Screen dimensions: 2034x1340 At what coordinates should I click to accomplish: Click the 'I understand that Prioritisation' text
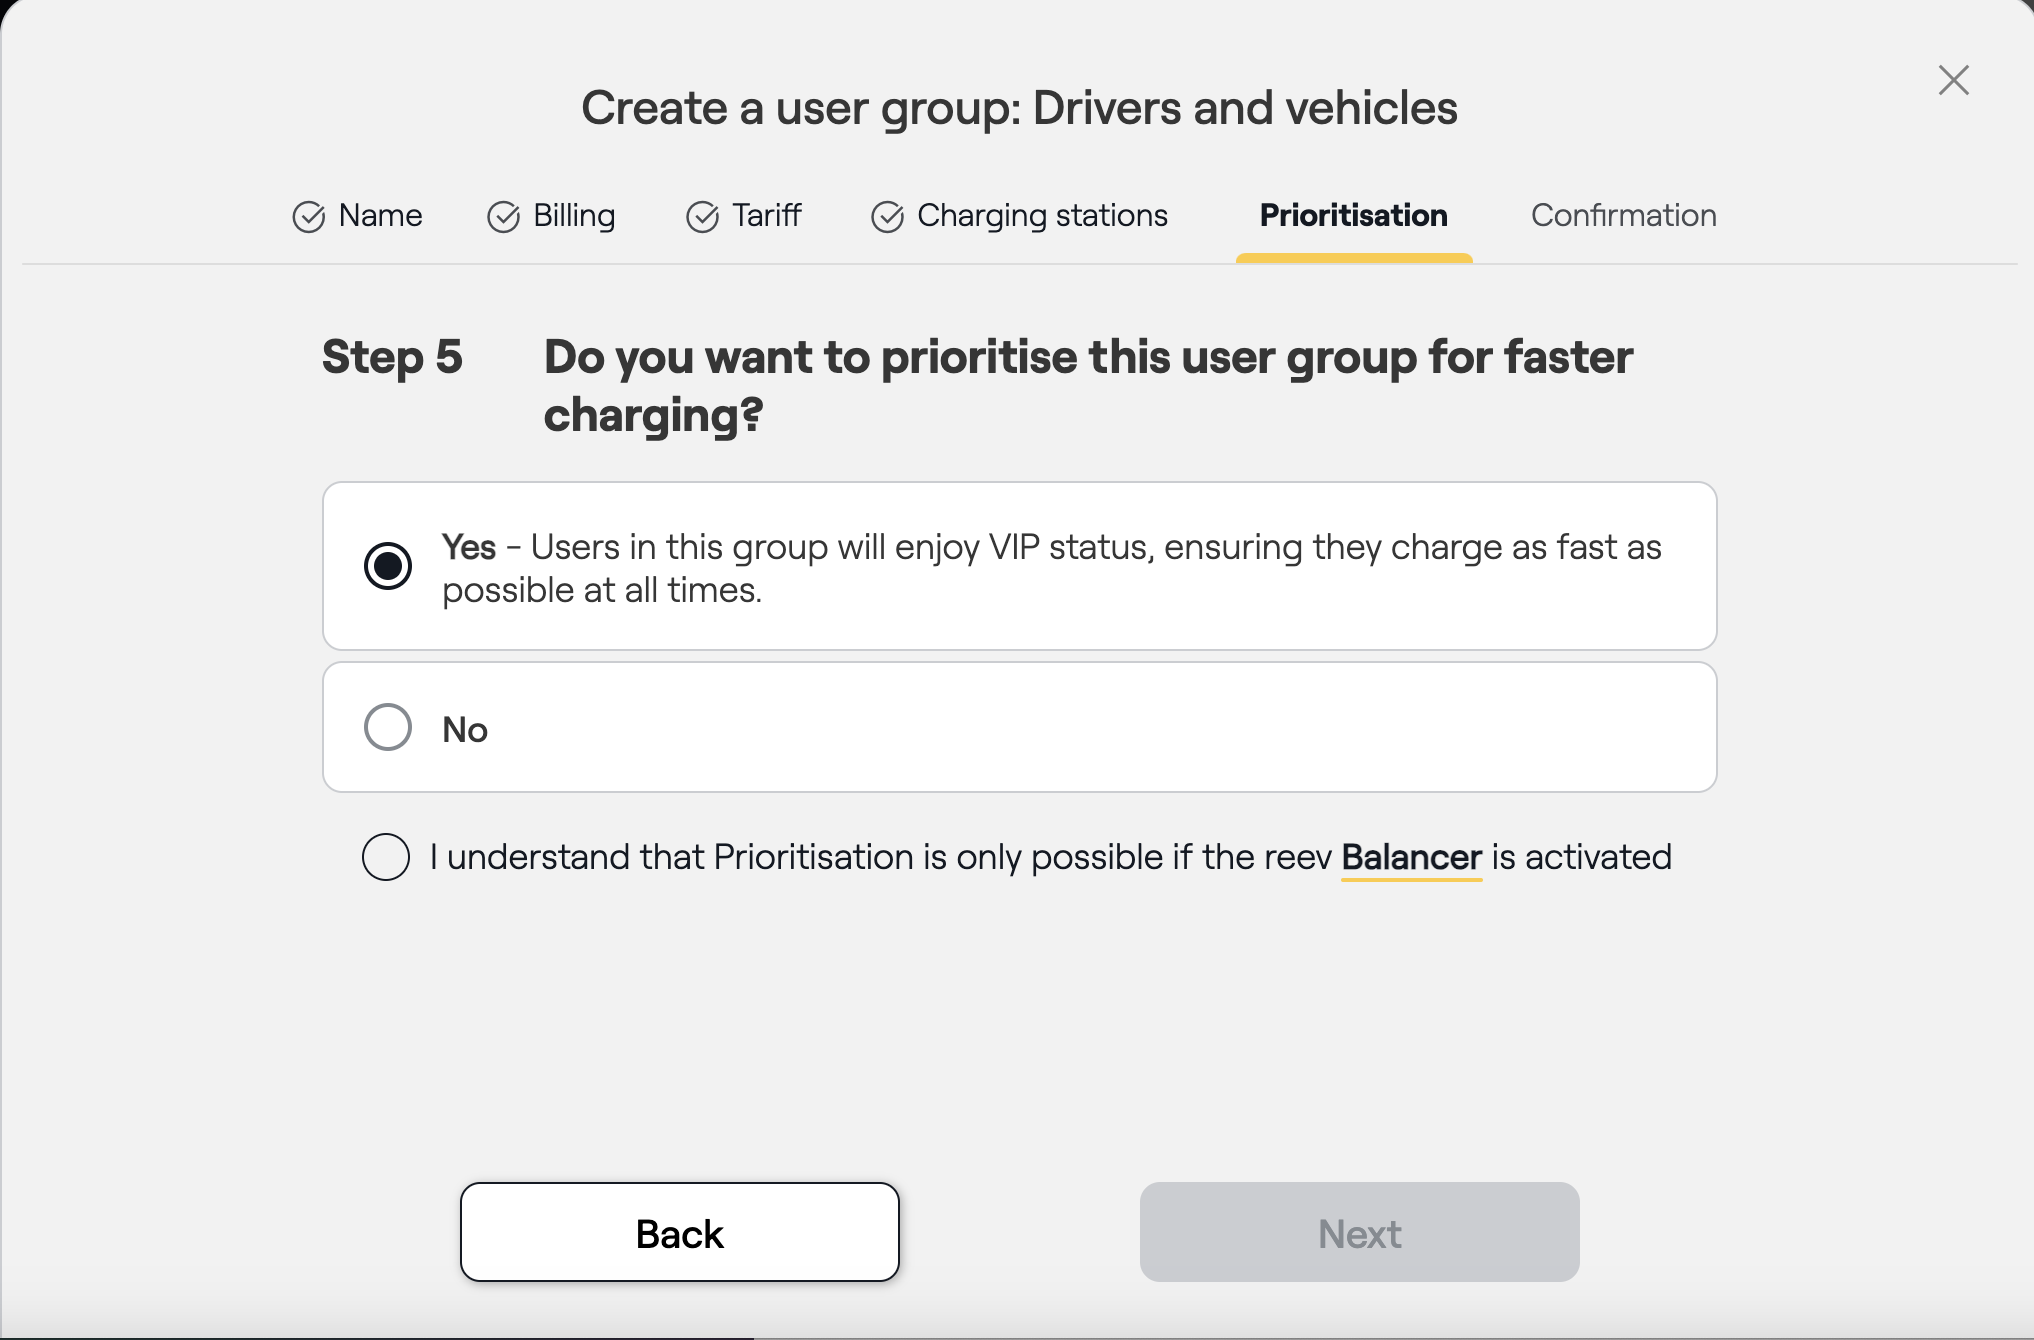click(880, 858)
